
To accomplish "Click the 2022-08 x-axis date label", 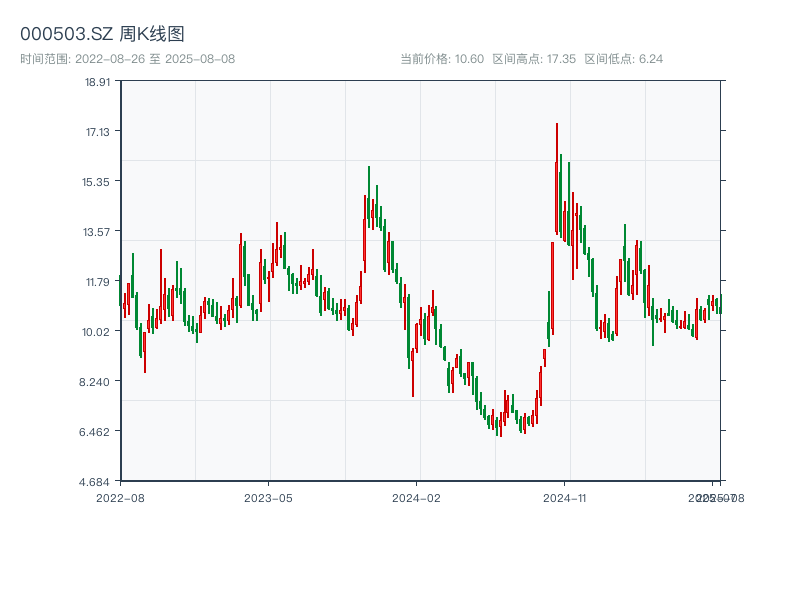I will click(120, 497).
